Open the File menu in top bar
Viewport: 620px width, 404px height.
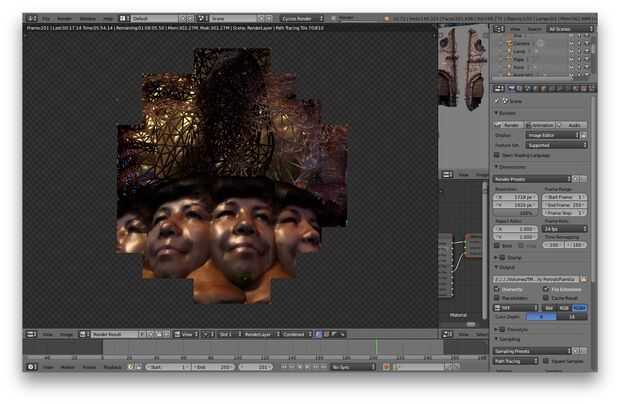[x=46, y=19]
